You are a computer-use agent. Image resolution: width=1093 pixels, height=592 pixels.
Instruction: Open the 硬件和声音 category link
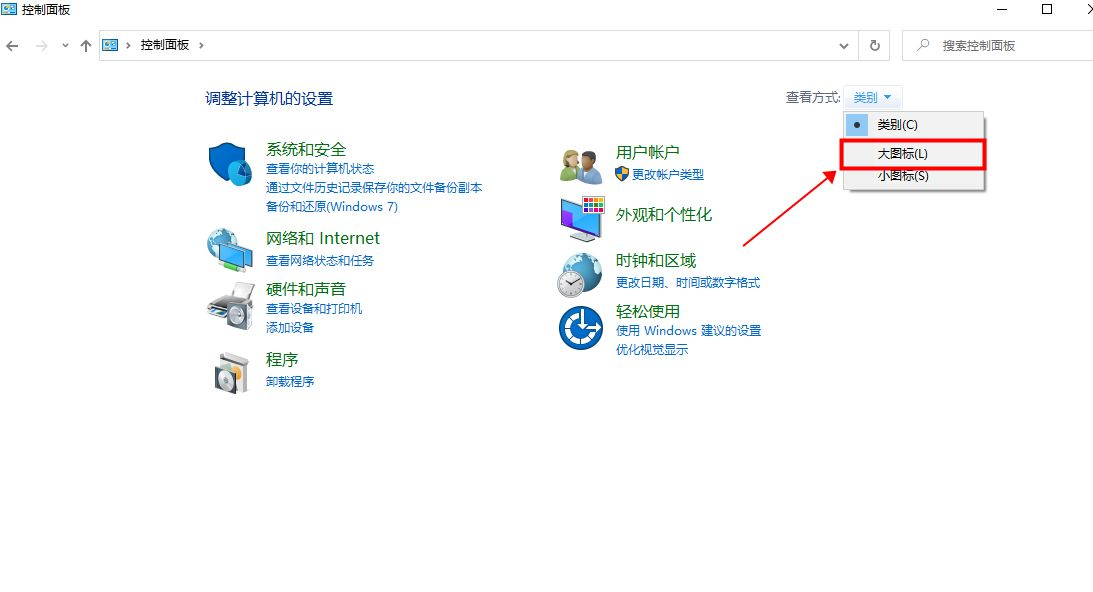(306, 289)
